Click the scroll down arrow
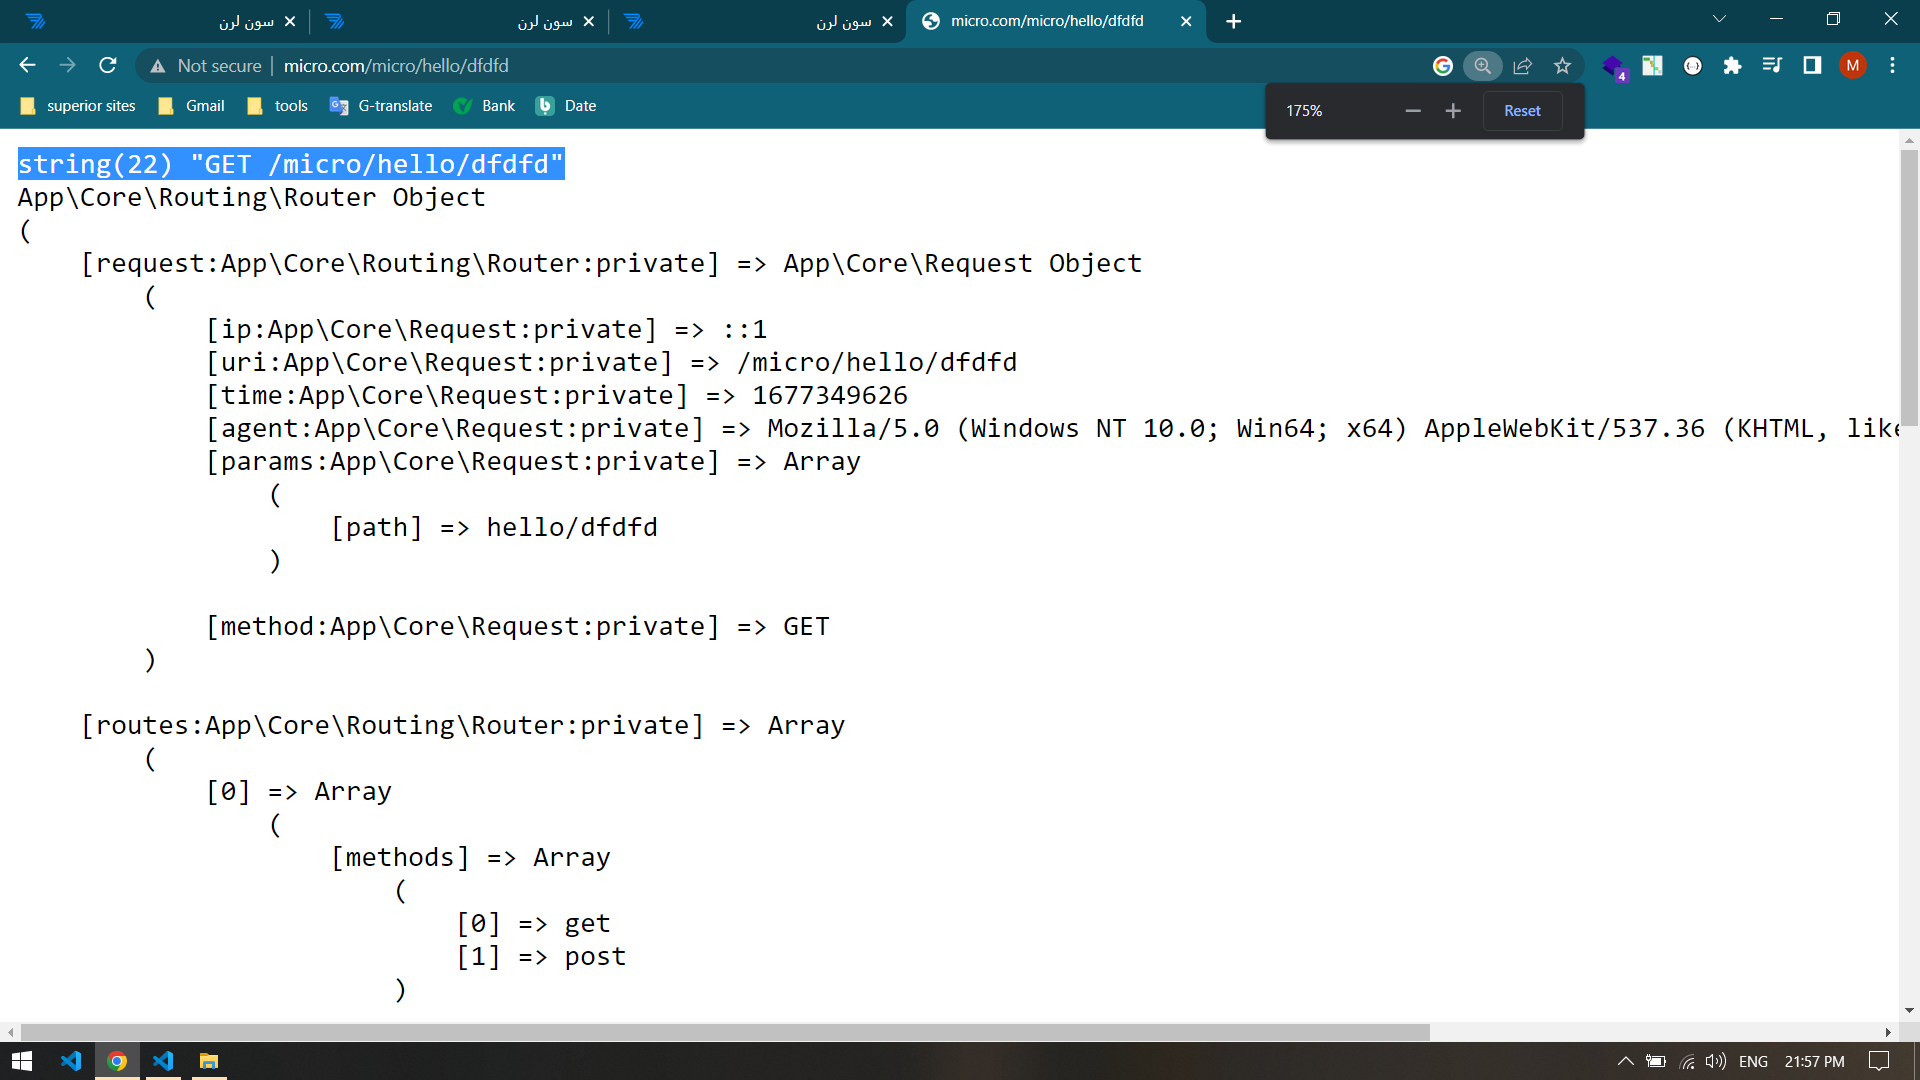 point(1909,1010)
